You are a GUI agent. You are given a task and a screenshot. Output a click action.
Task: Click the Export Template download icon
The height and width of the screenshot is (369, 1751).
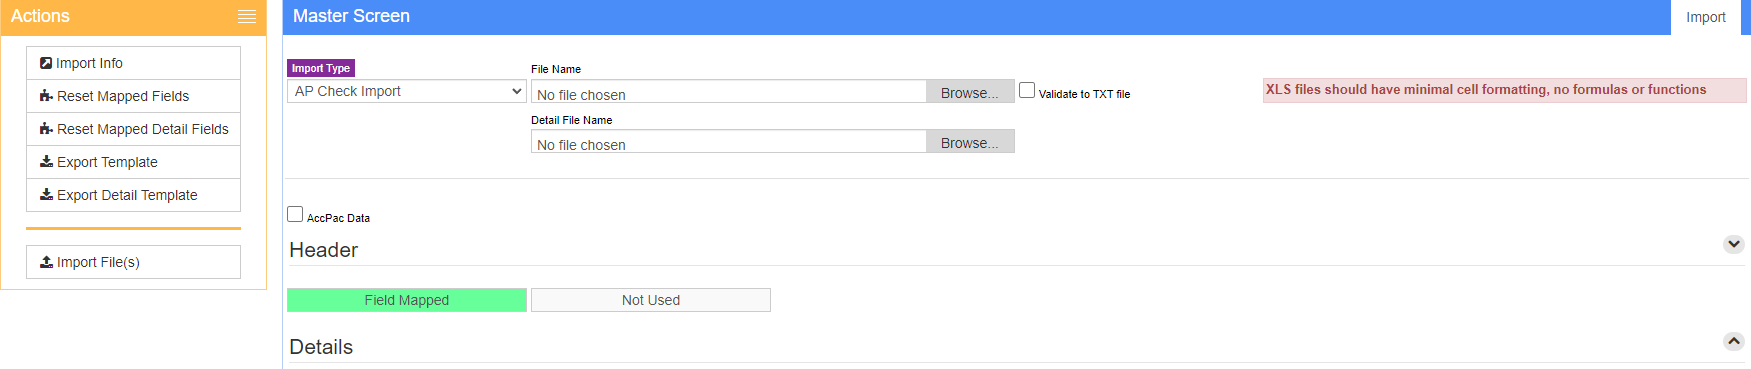46,161
